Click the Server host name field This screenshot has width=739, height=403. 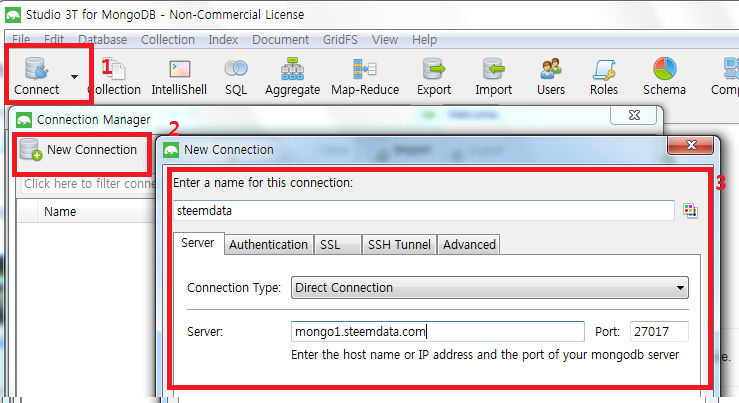tap(437, 331)
